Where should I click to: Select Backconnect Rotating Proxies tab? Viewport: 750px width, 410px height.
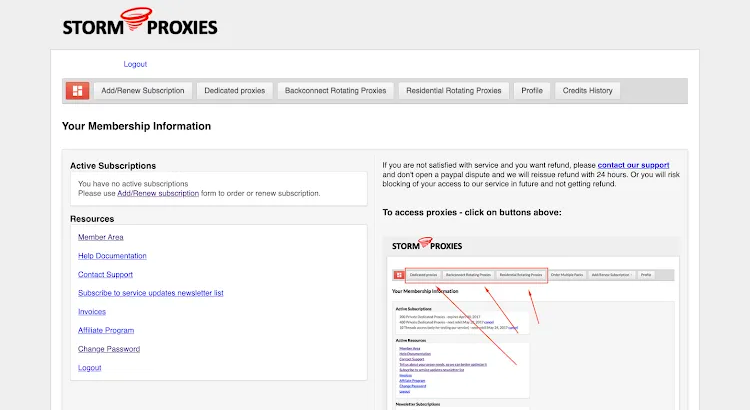(335, 90)
